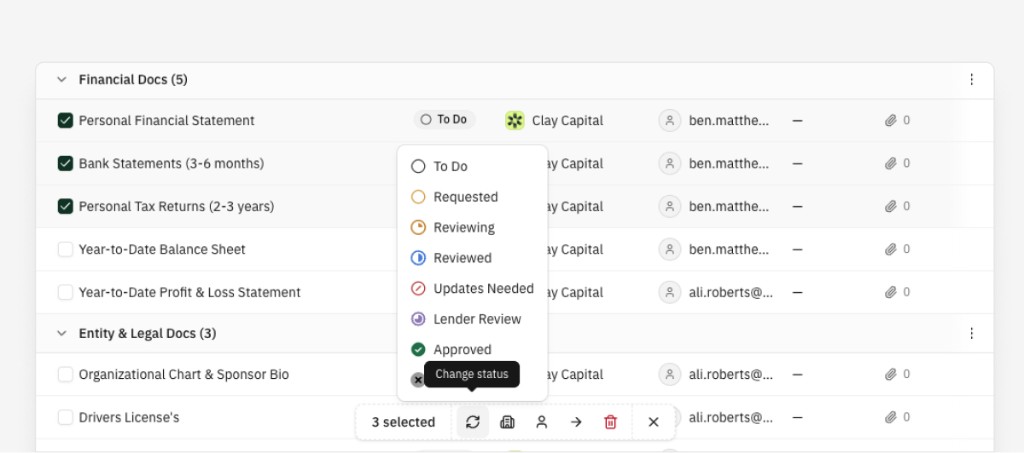Open Entity & Legal Docs three-dot menu

(972, 334)
